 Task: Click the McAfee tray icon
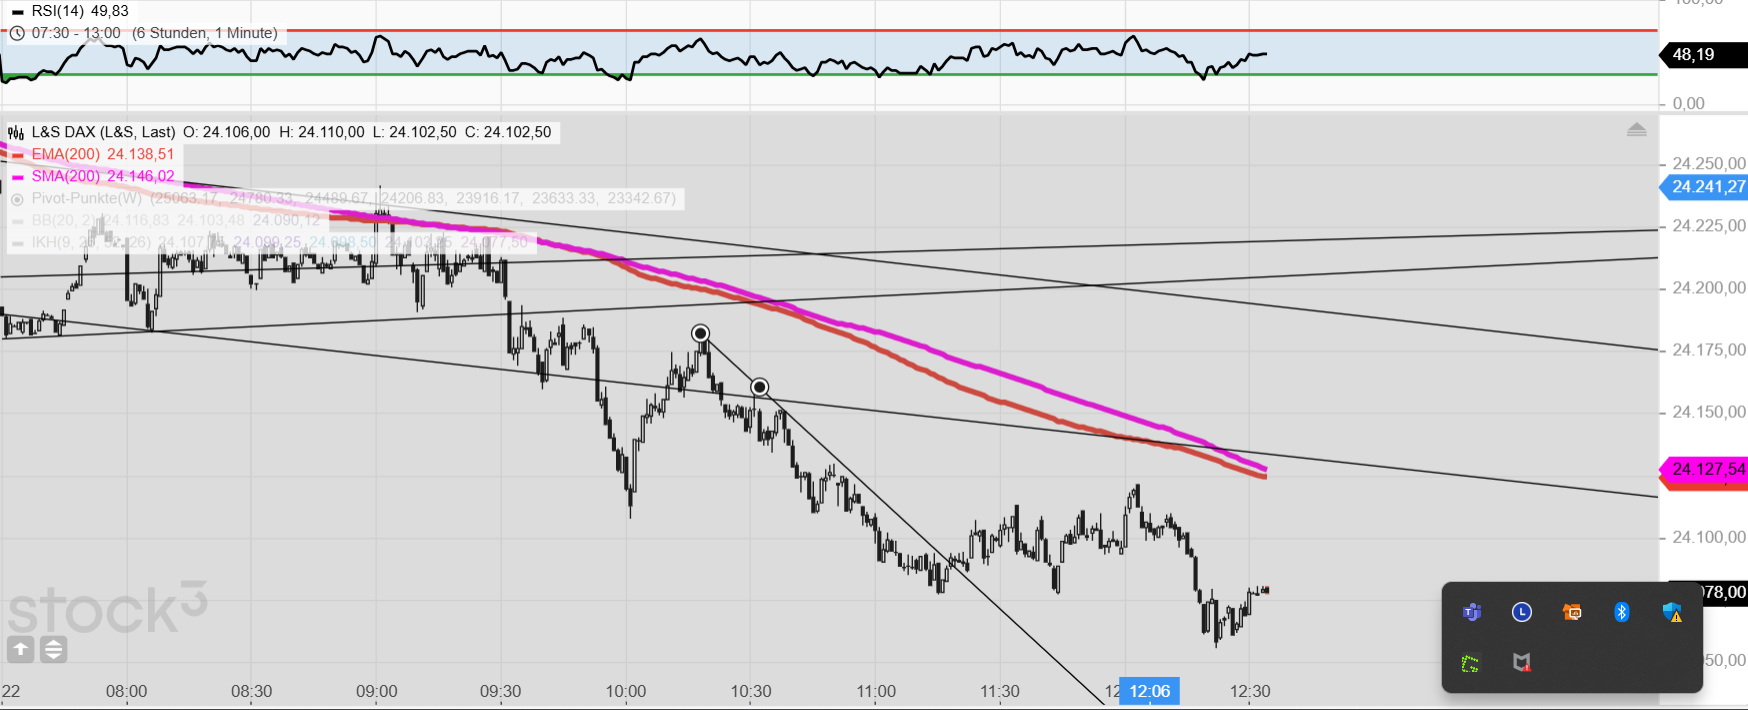(x=1522, y=662)
